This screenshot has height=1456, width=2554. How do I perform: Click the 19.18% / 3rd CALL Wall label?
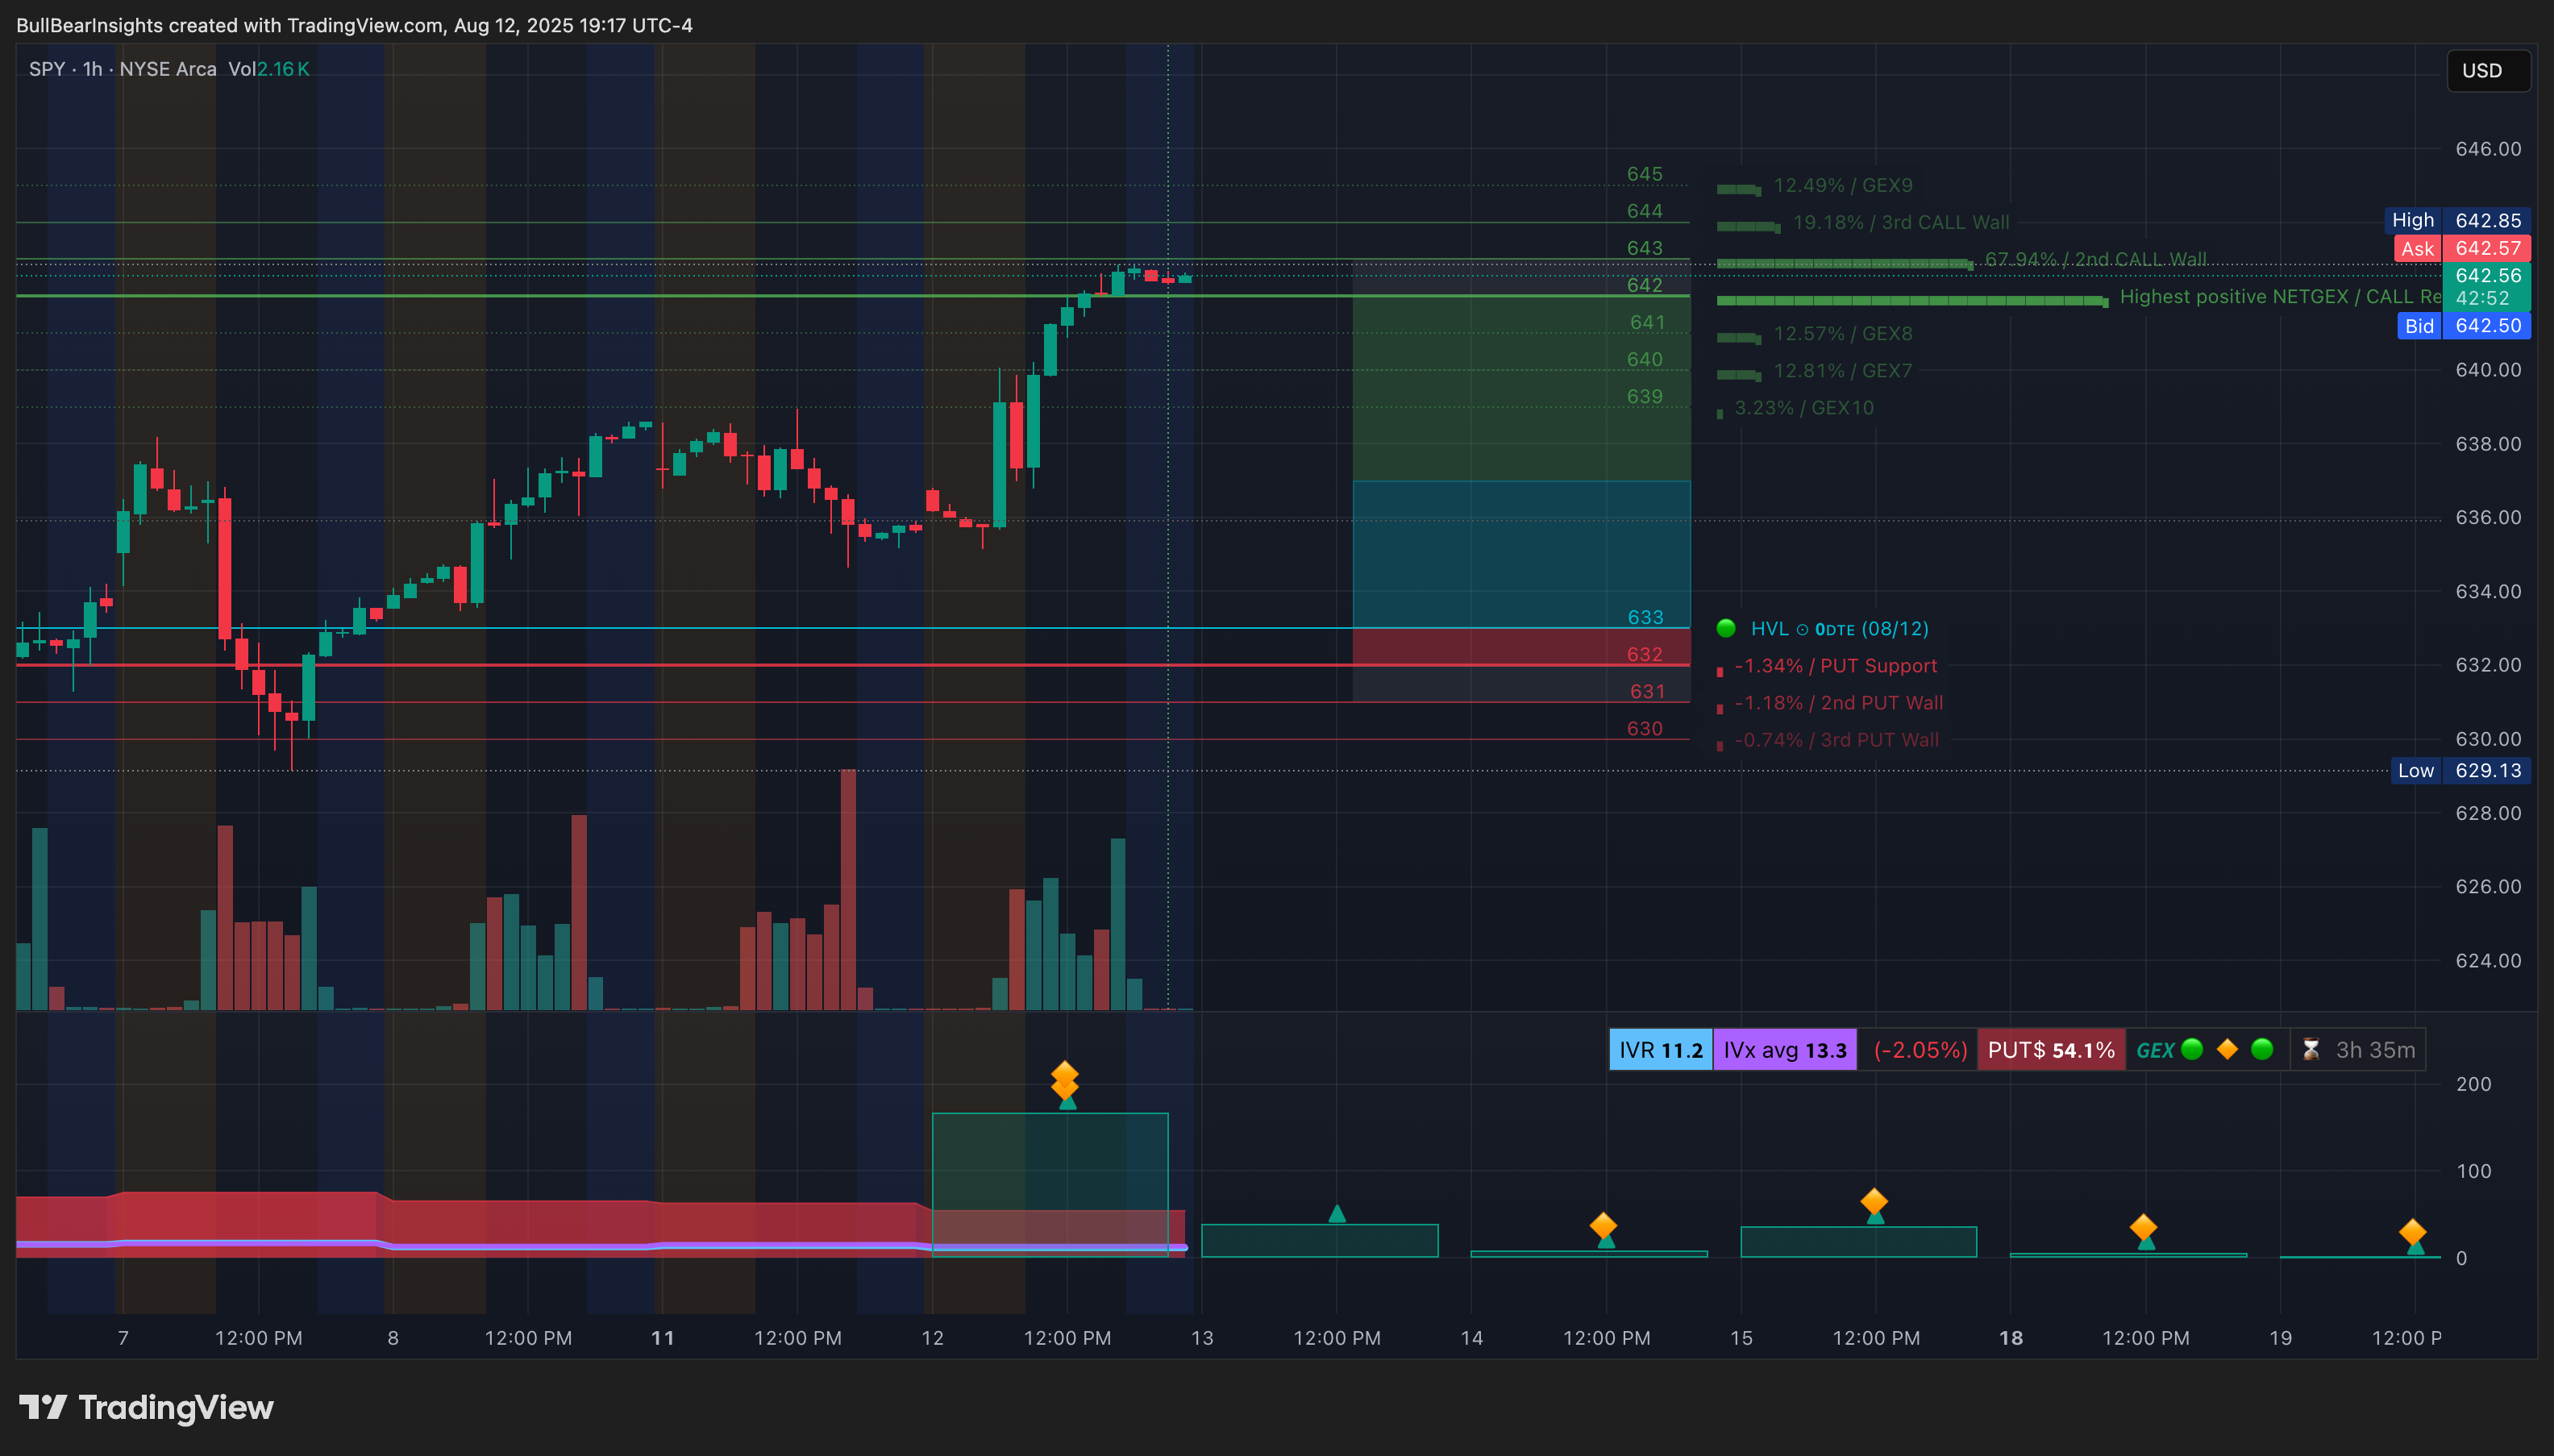coord(1901,222)
